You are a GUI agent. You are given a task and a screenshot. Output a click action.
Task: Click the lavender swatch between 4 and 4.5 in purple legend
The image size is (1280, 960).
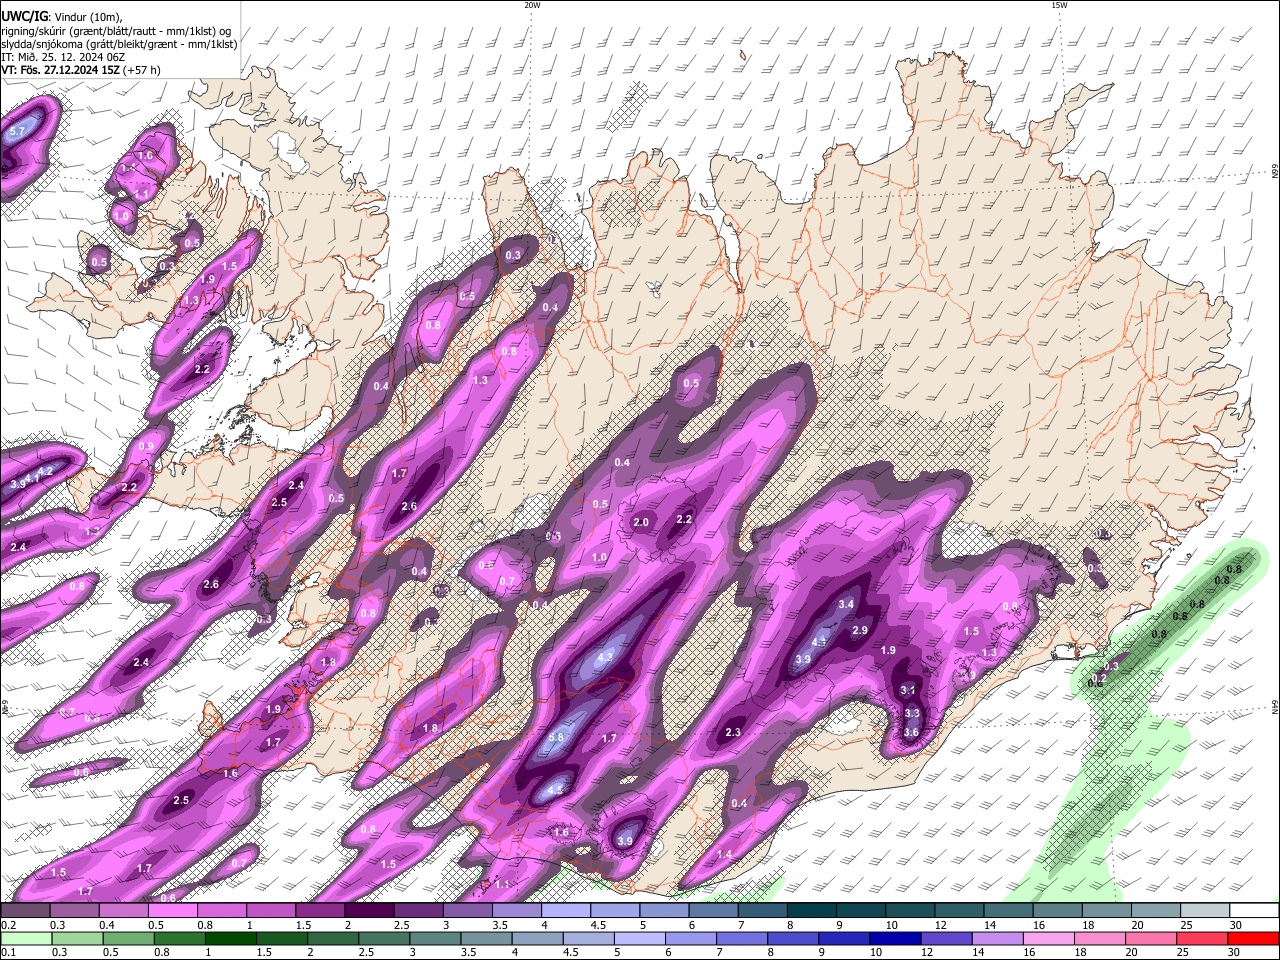565,911
